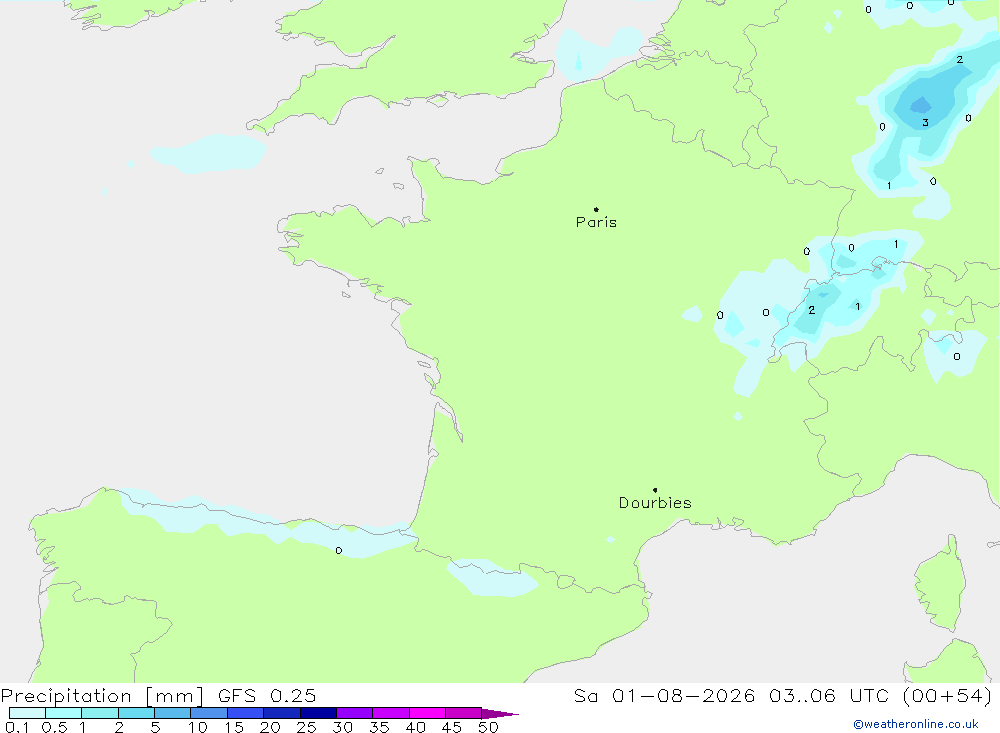Click the legend scale label '10'
The image size is (1000, 733).
[x=198, y=727]
